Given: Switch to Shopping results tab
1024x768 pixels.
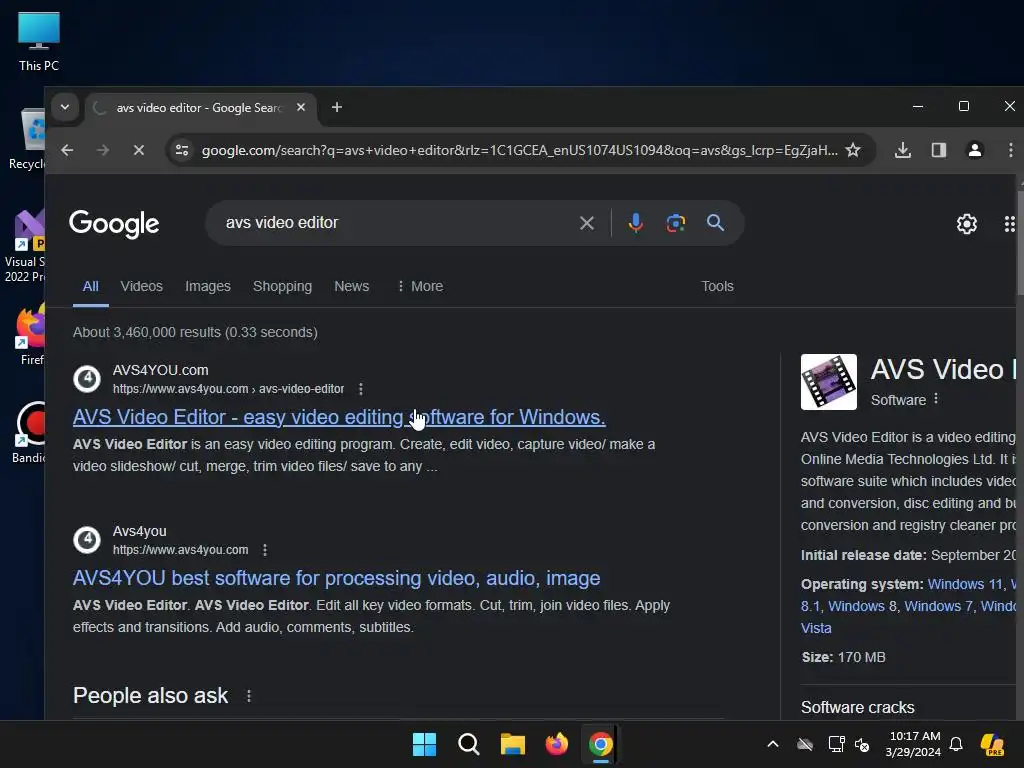Looking at the screenshot, I should pos(282,287).
